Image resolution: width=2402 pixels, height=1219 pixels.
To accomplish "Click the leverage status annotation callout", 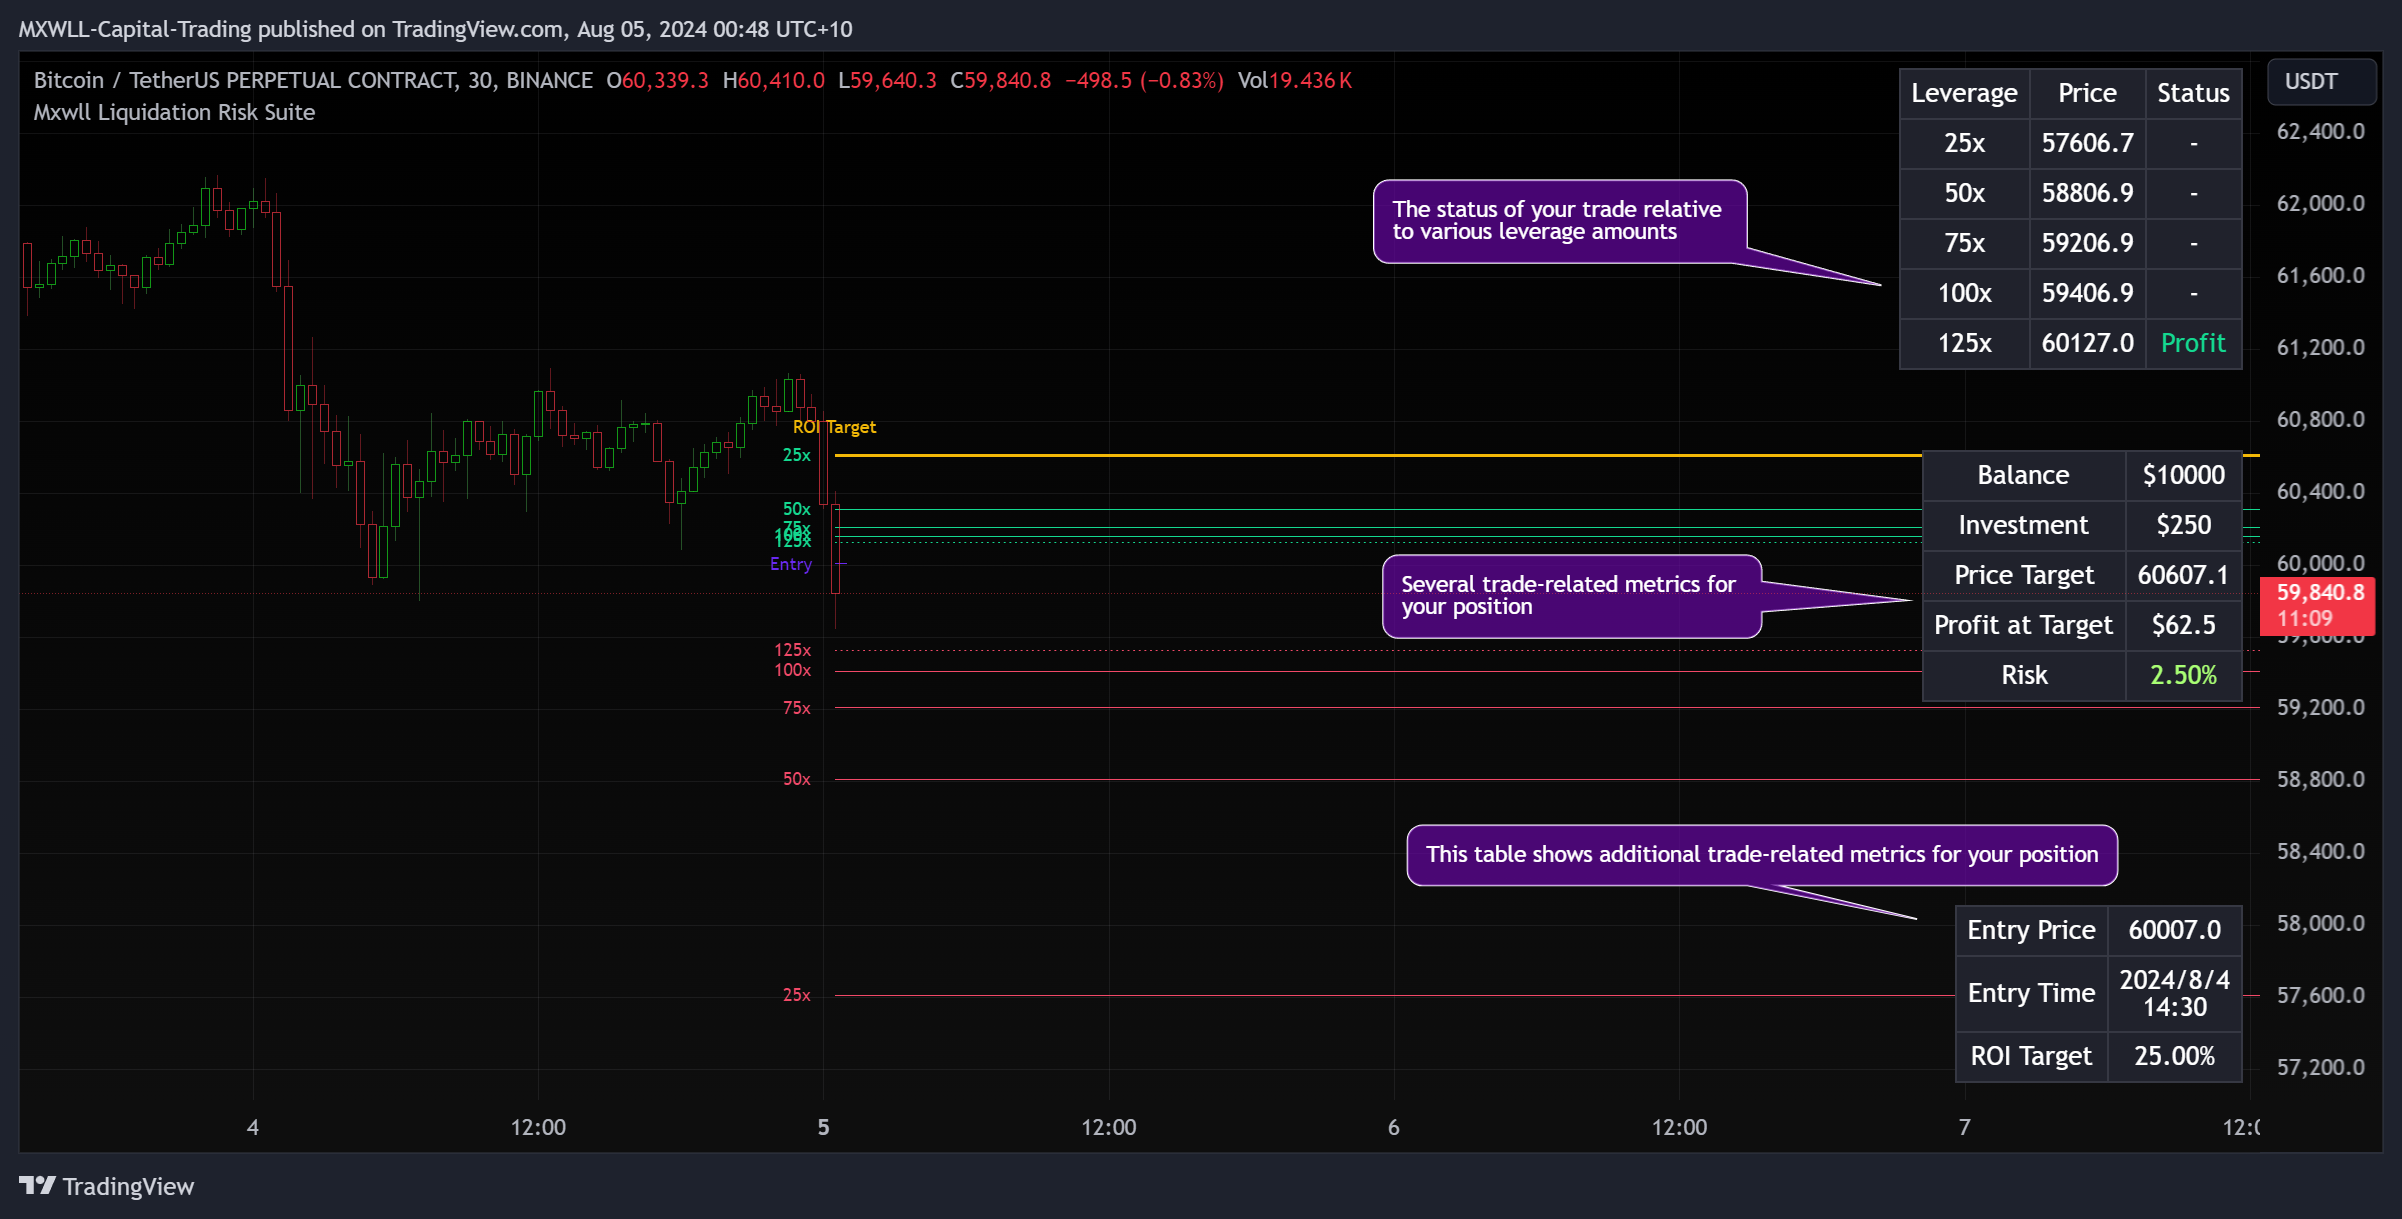I will [x=1559, y=221].
